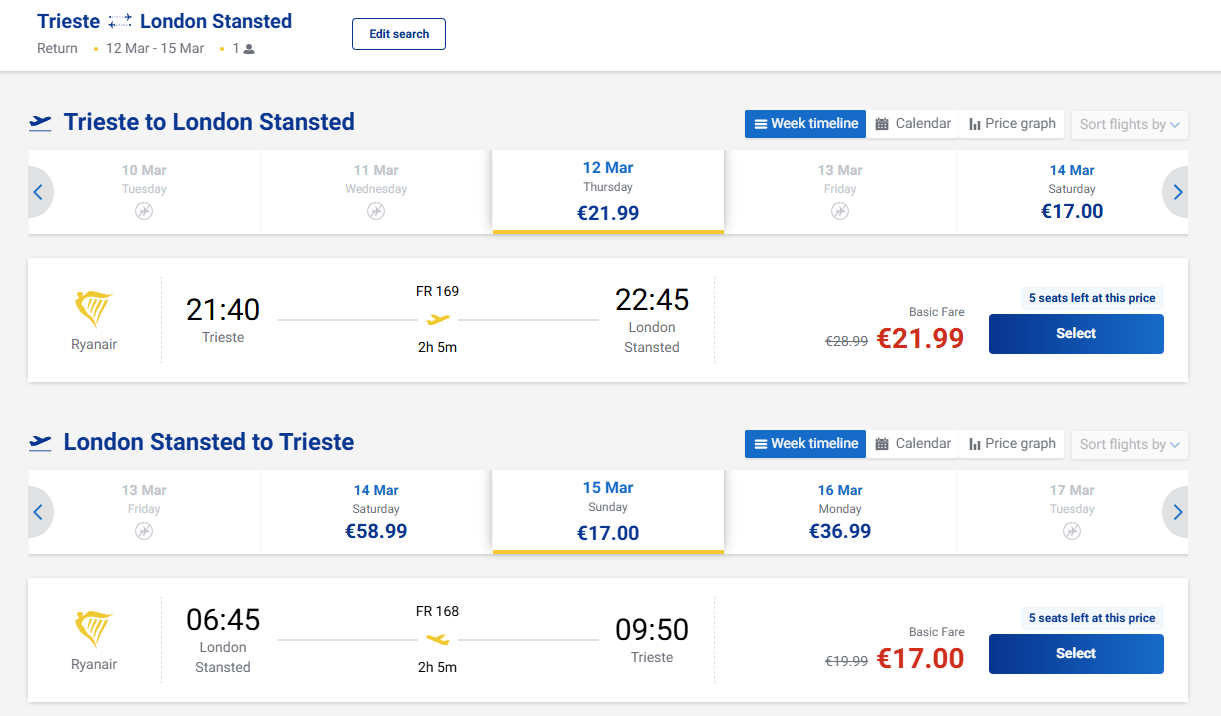Show return flights Price graph view
The height and width of the screenshot is (716, 1221).
(1012, 444)
